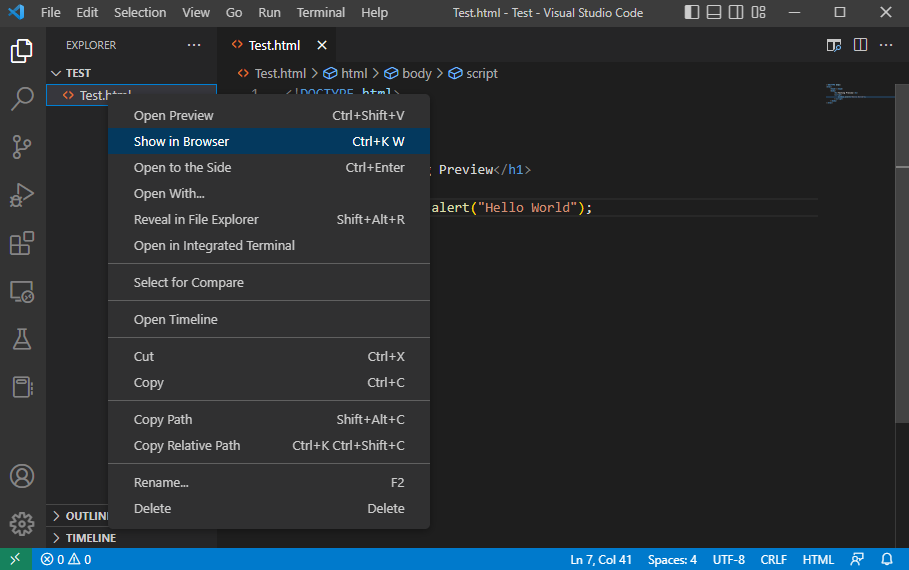Open the Source Control view
This screenshot has width=909, height=570.
(21, 147)
